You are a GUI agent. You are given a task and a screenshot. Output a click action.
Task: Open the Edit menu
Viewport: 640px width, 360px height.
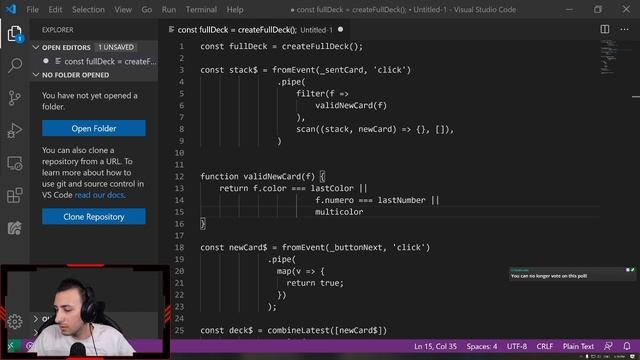click(x=55, y=9)
